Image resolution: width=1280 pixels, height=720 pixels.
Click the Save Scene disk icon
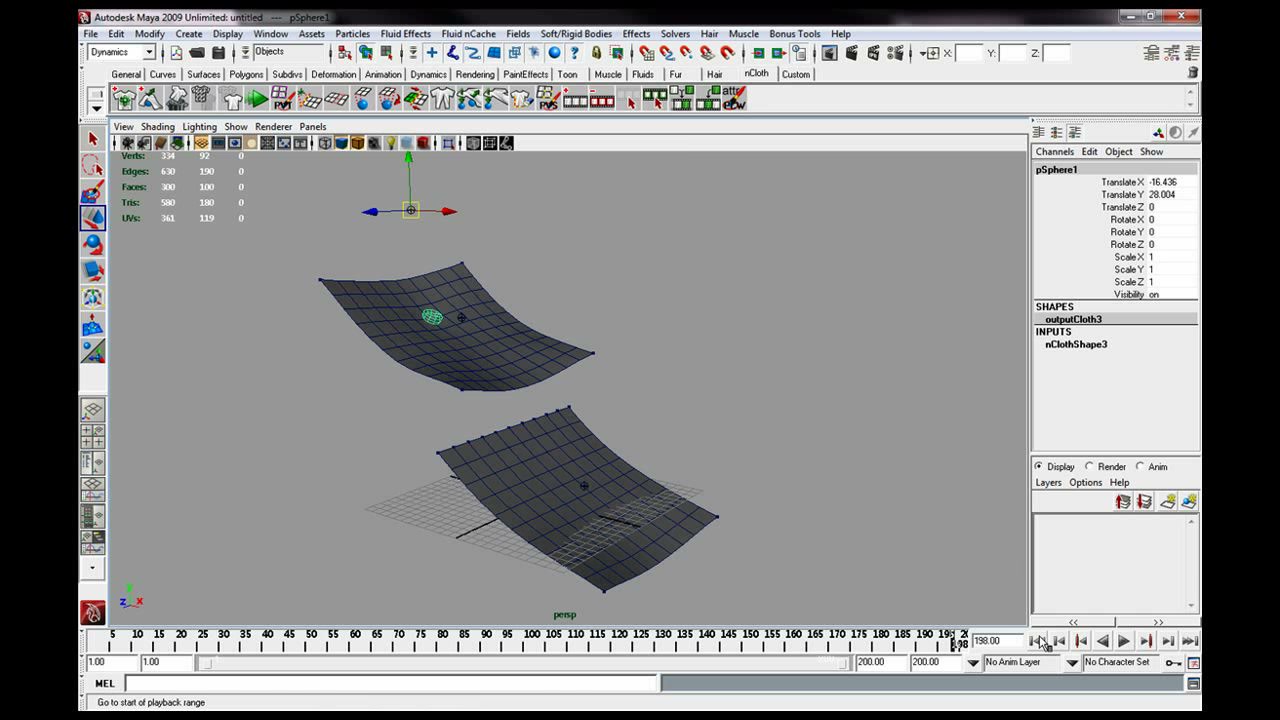217,53
